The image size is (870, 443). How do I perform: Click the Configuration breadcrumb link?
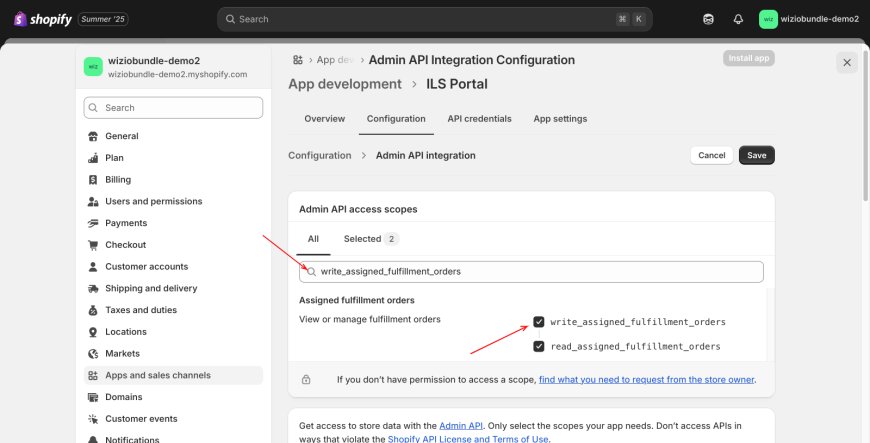320,155
